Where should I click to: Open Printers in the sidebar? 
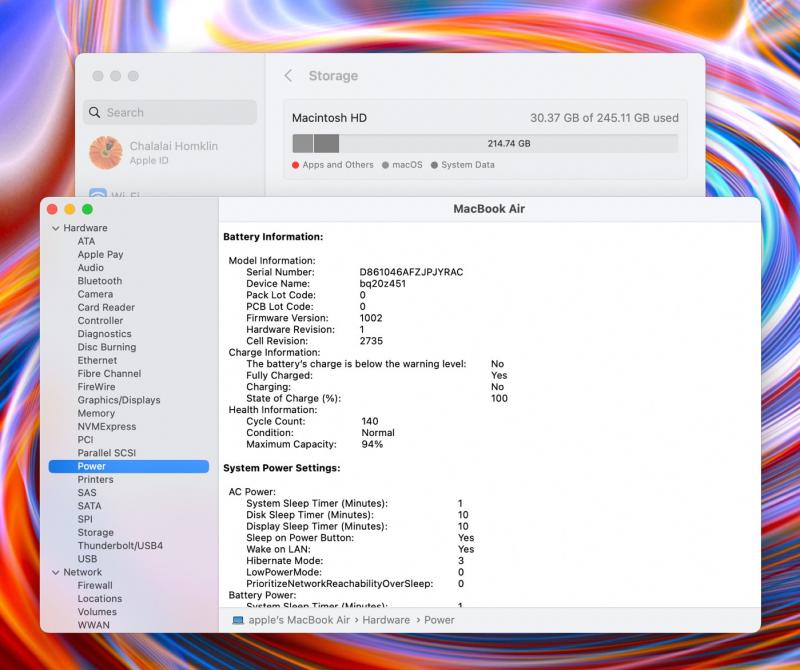point(95,480)
